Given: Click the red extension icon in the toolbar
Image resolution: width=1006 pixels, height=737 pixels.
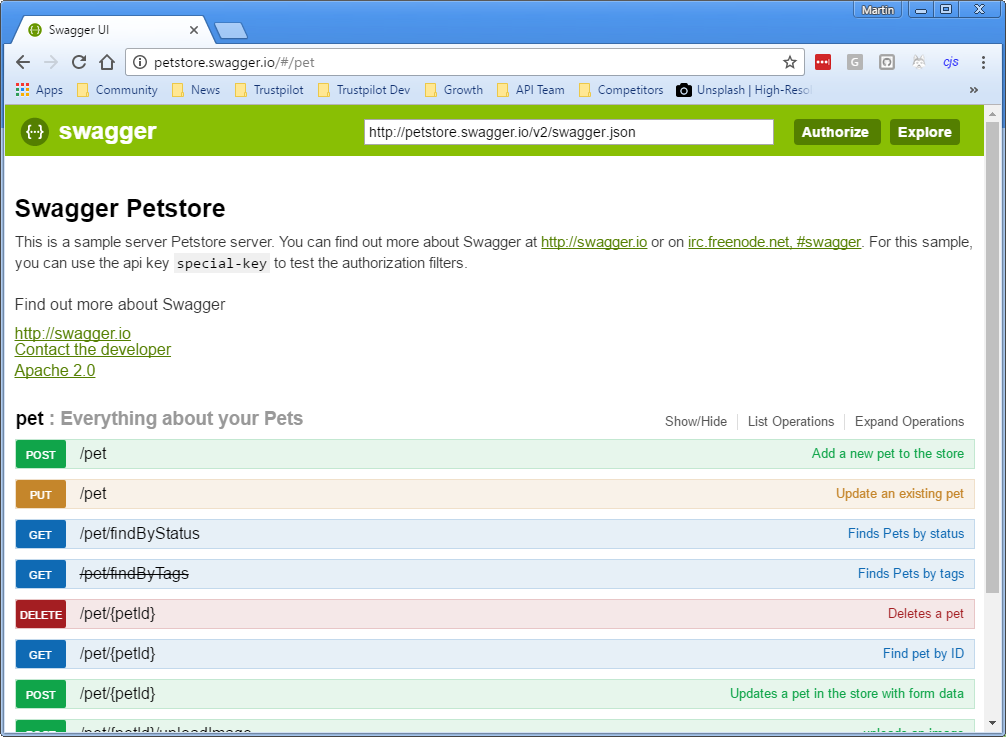Looking at the screenshot, I should [823, 62].
